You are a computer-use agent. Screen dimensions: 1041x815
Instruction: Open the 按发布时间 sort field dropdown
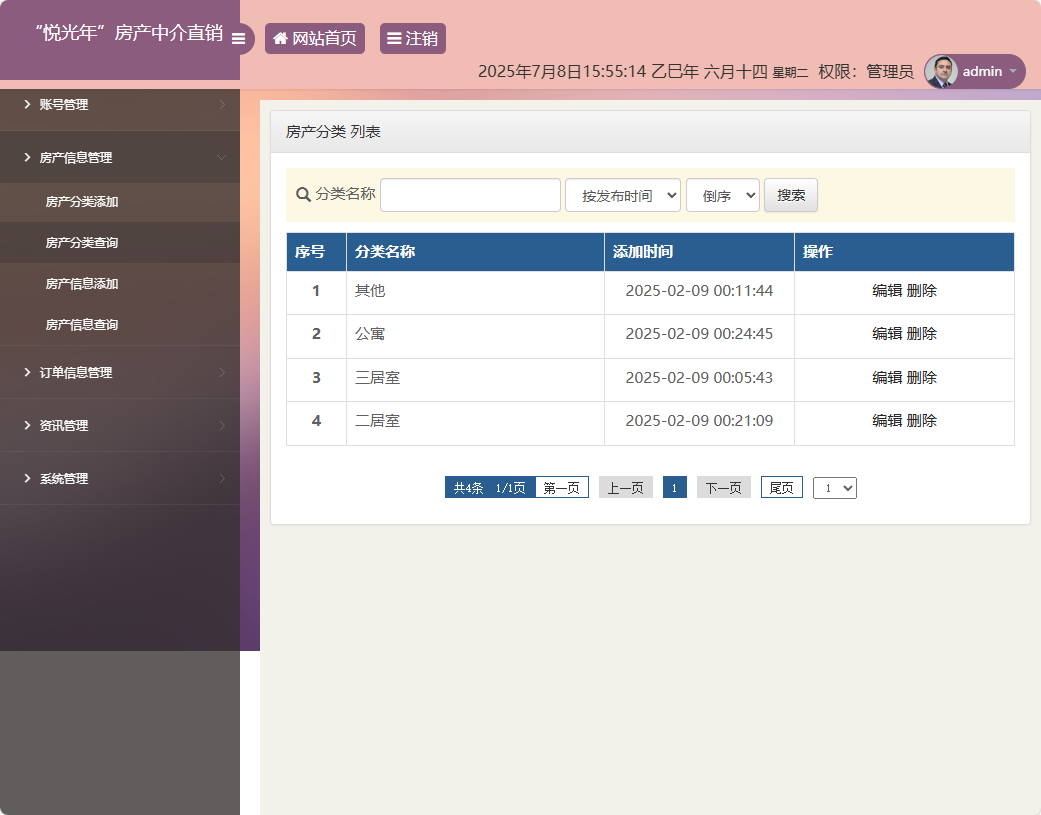[x=622, y=195]
